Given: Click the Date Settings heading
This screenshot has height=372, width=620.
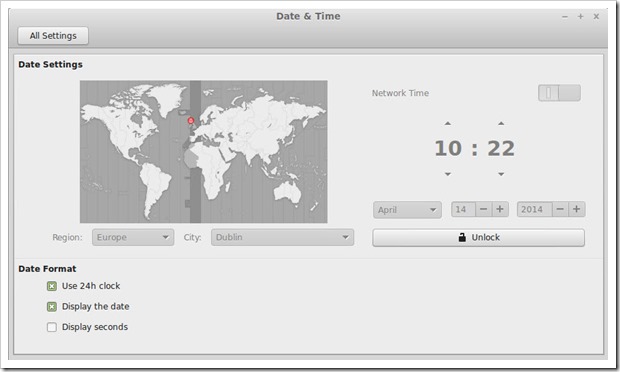Looking at the screenshot, I should click(x=50, y=64).
